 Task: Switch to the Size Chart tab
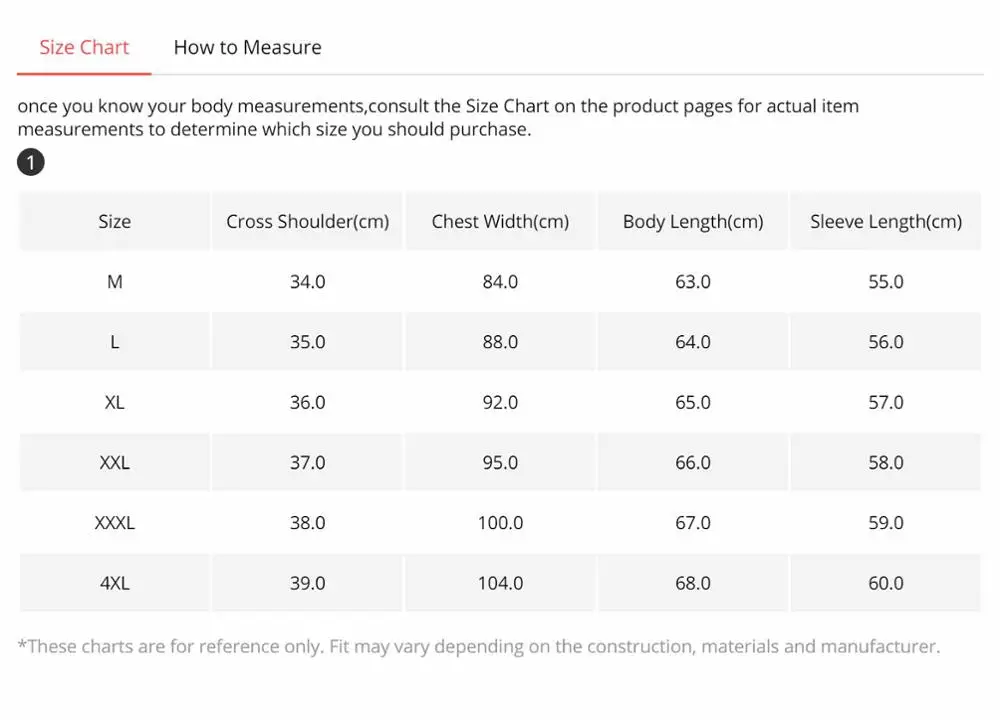[x=84, y=47]
